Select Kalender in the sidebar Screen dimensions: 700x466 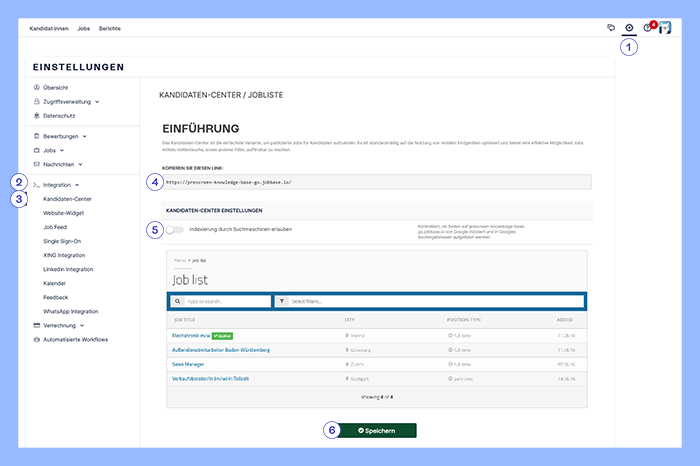(x=54, y=283)
